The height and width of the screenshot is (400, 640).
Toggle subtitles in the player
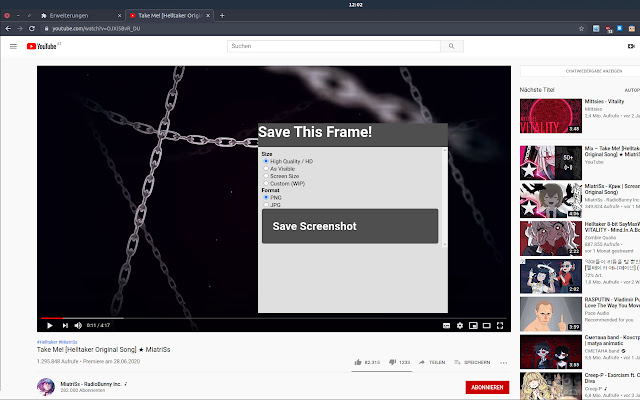pyautogui.click(x=447, y=325)
